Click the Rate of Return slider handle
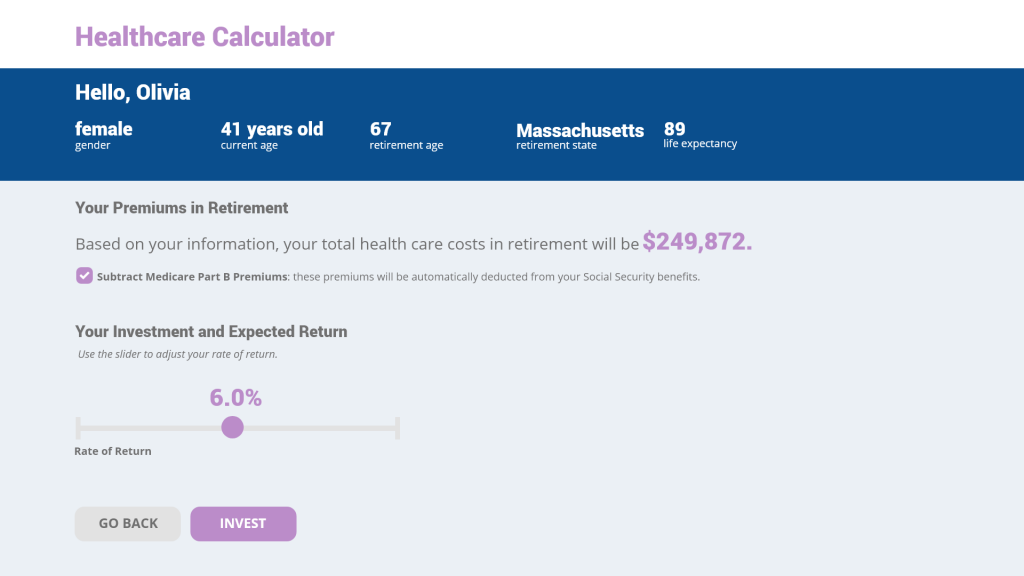The width and height of the screenshot is (1024, 576). point(232,427)
